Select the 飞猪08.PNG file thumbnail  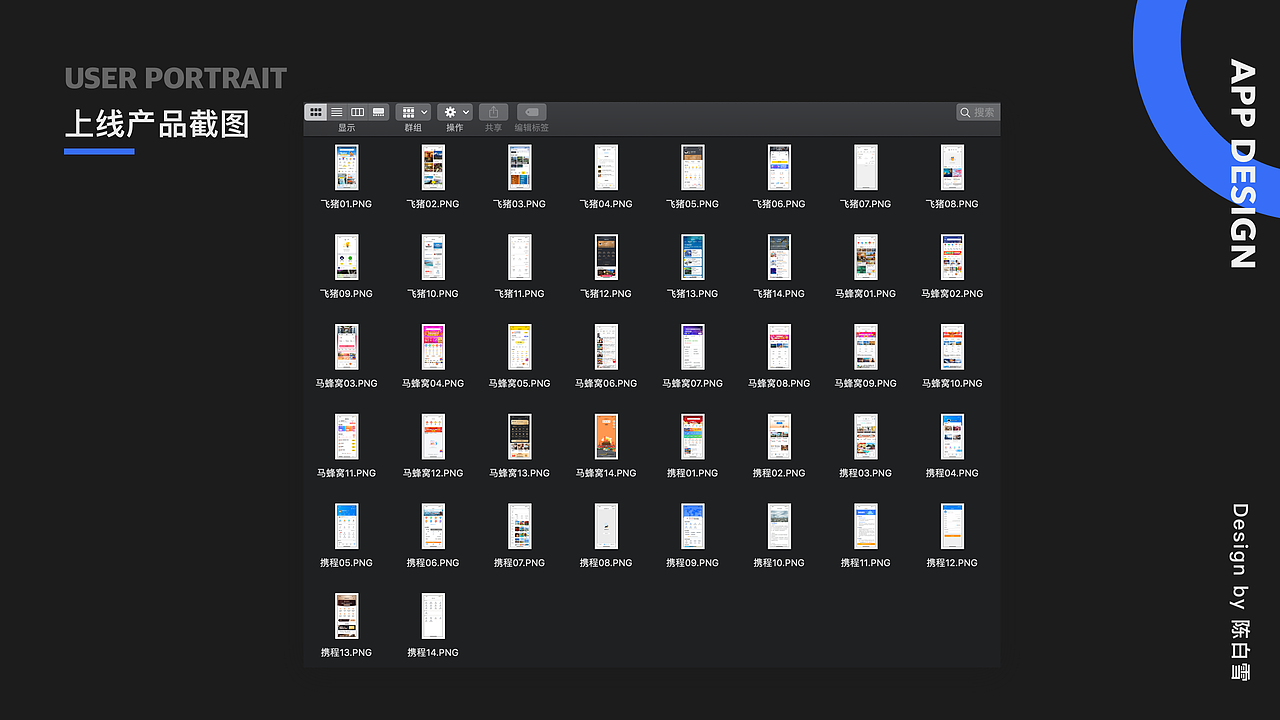pyautogui.click(x=952, y=167)
